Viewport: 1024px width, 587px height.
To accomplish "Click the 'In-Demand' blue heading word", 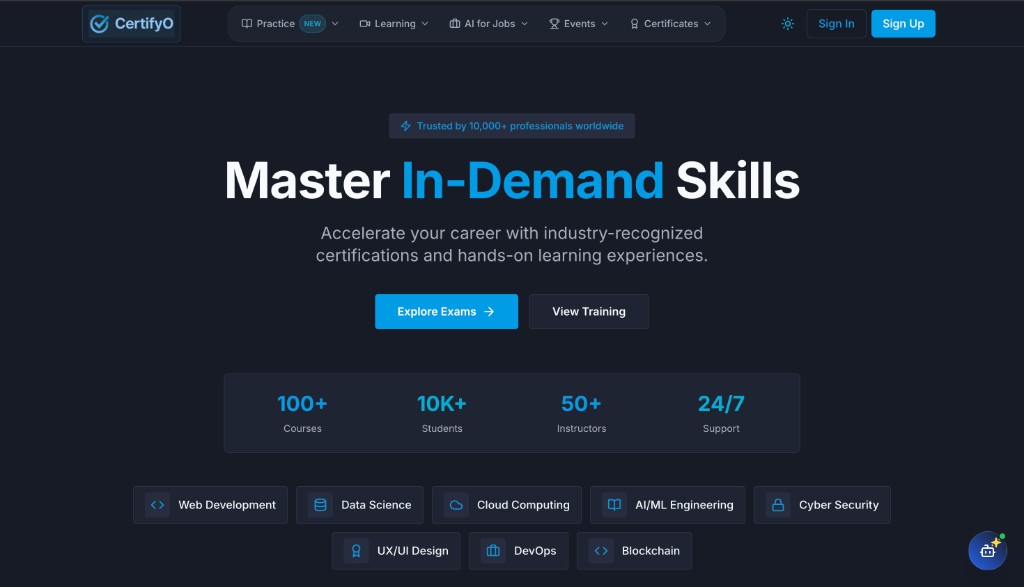I will pos(532,180).
